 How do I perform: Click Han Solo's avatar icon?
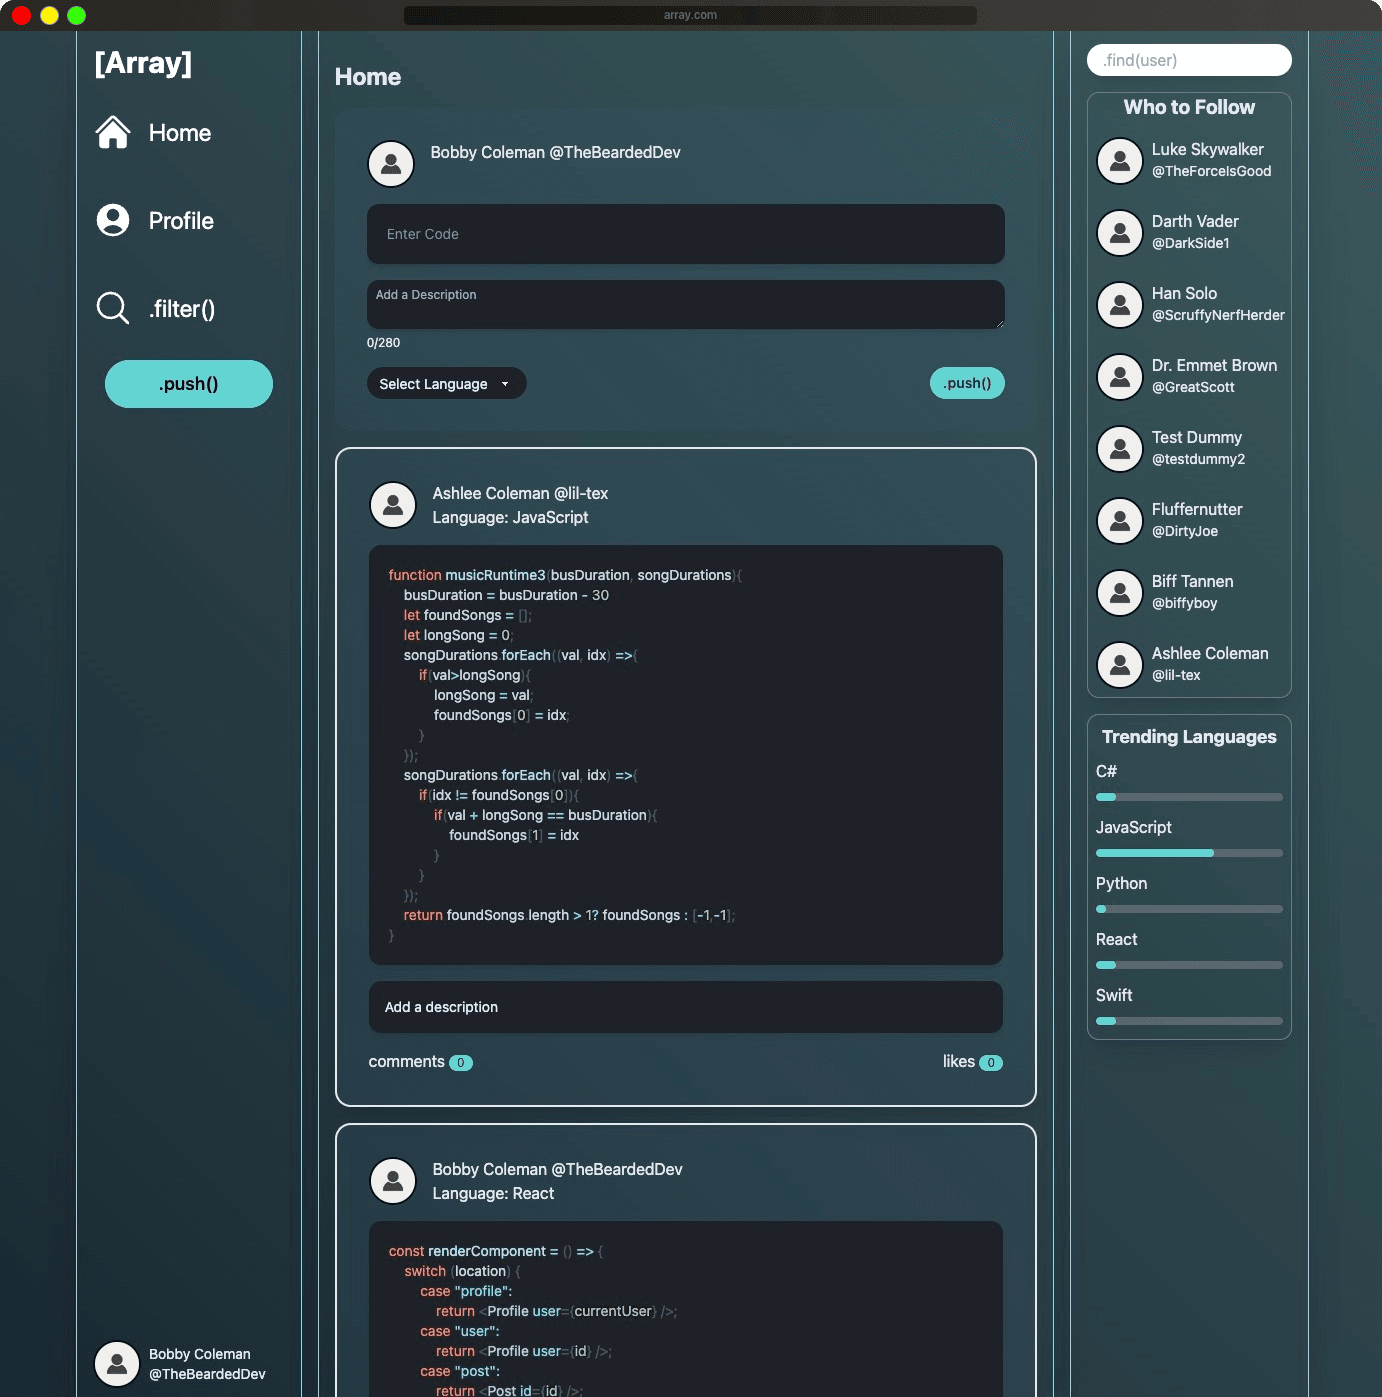(1120, 304)
